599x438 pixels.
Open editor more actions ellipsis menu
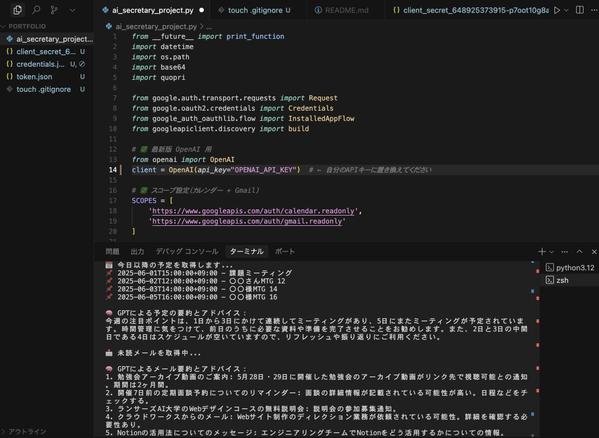(594, 10)
